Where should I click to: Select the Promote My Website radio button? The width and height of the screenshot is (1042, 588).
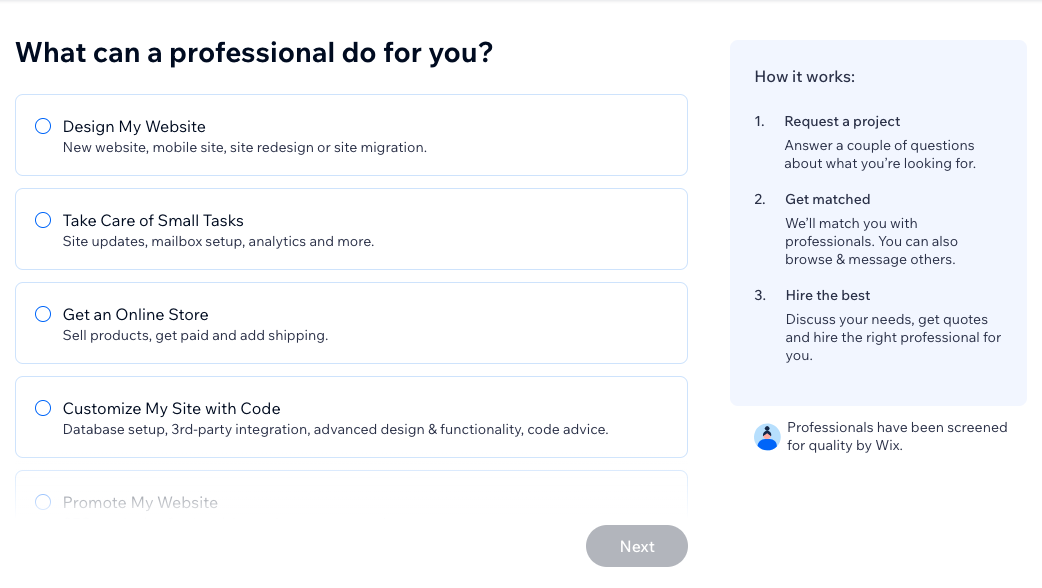[x=43, y=502]
